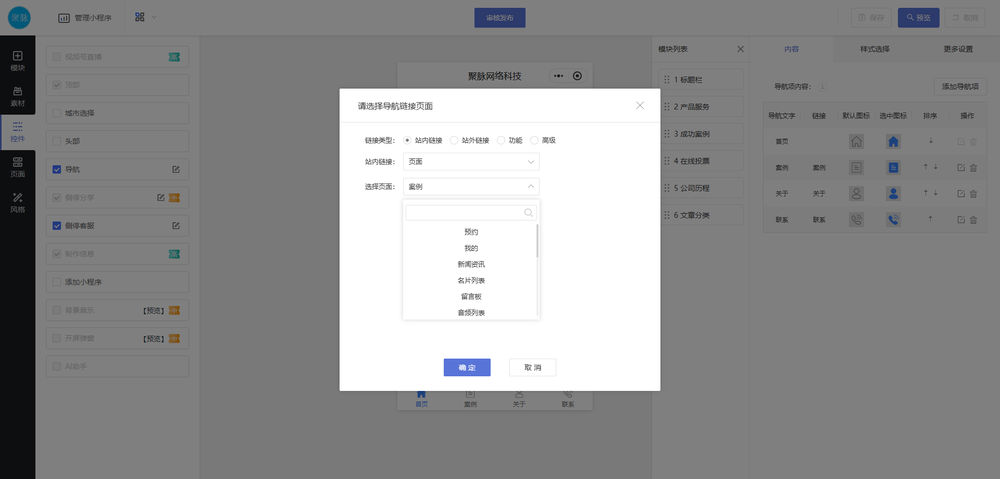Click the 聚脉 logo in the header
Screen dimensions: 1000x479
(19, 18)
